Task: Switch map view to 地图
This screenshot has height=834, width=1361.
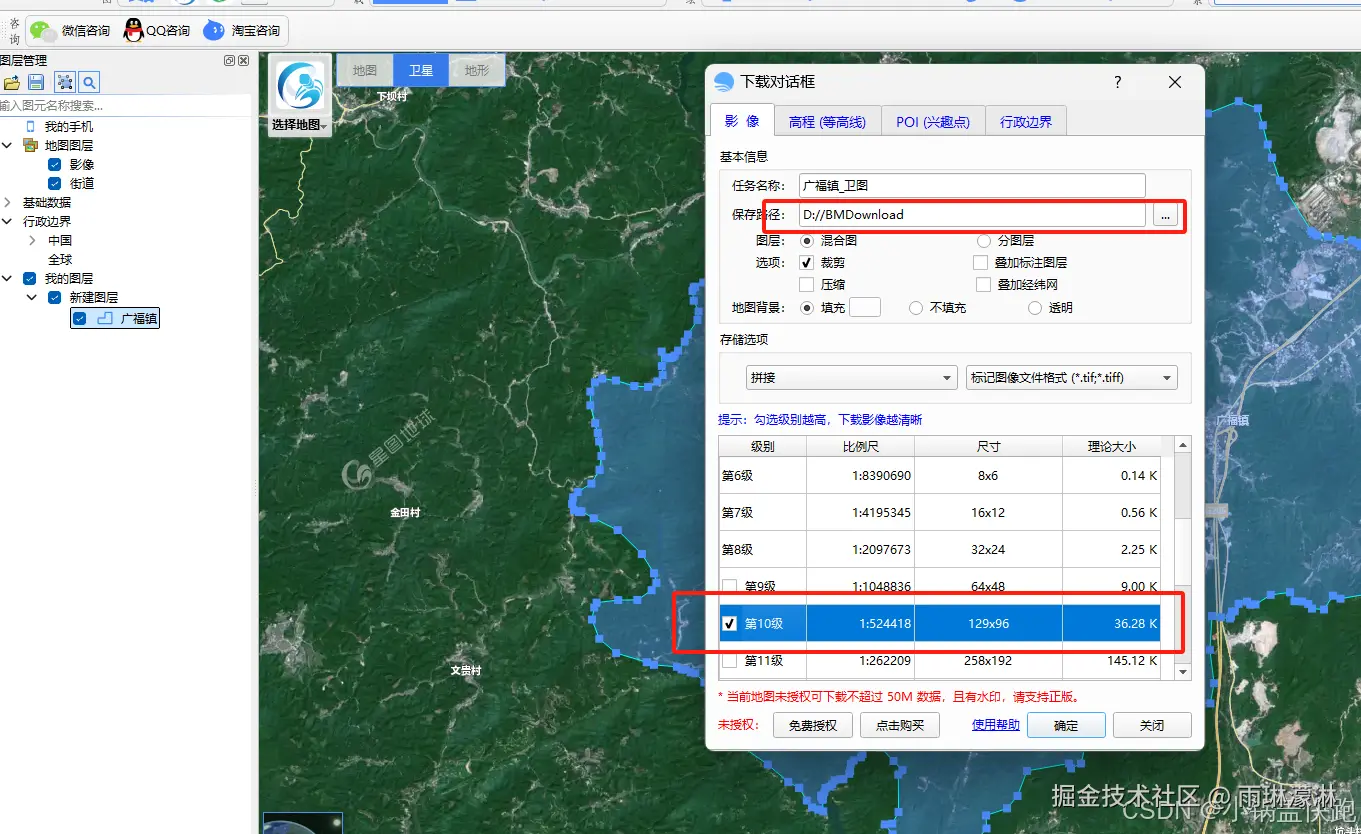Action: [x=365, y=71]
